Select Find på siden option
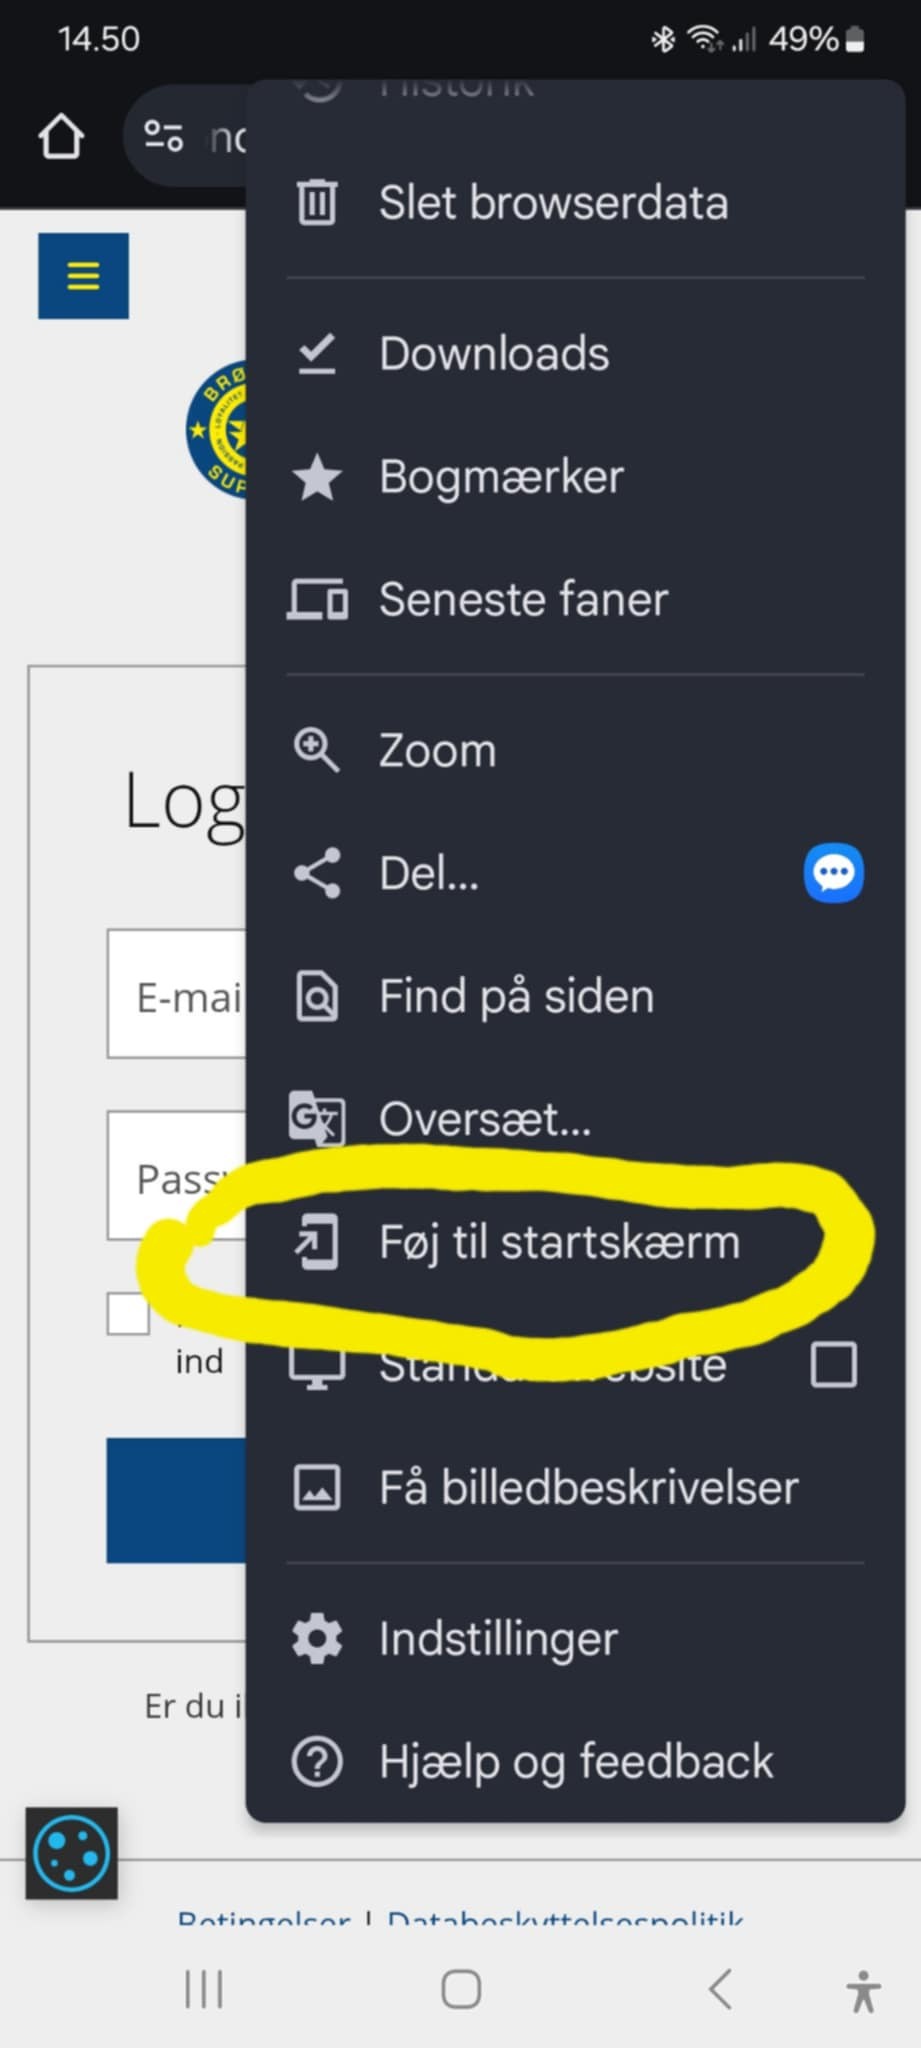This screenshot has height=2048, width=921. point(575,997)
